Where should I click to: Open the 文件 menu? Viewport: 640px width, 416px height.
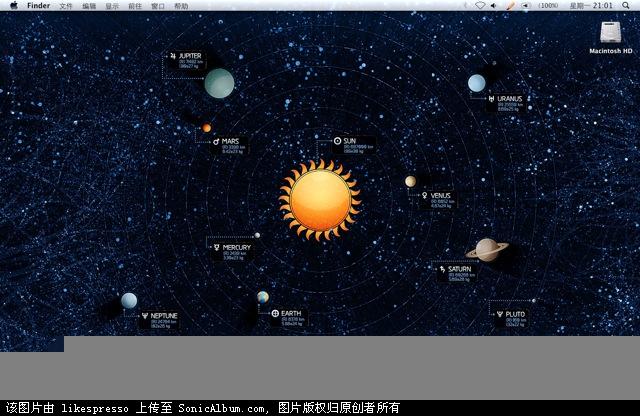pos(66,6)
